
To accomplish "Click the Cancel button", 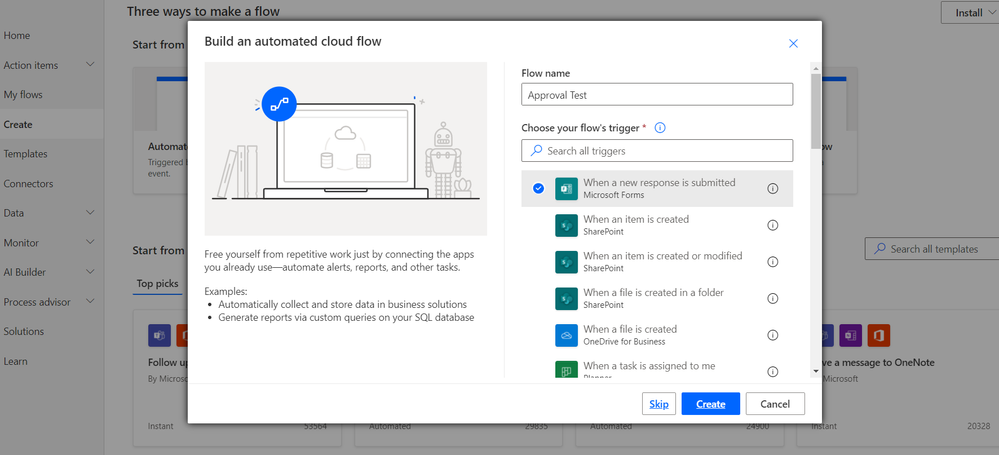I will (x=775, y=404).
